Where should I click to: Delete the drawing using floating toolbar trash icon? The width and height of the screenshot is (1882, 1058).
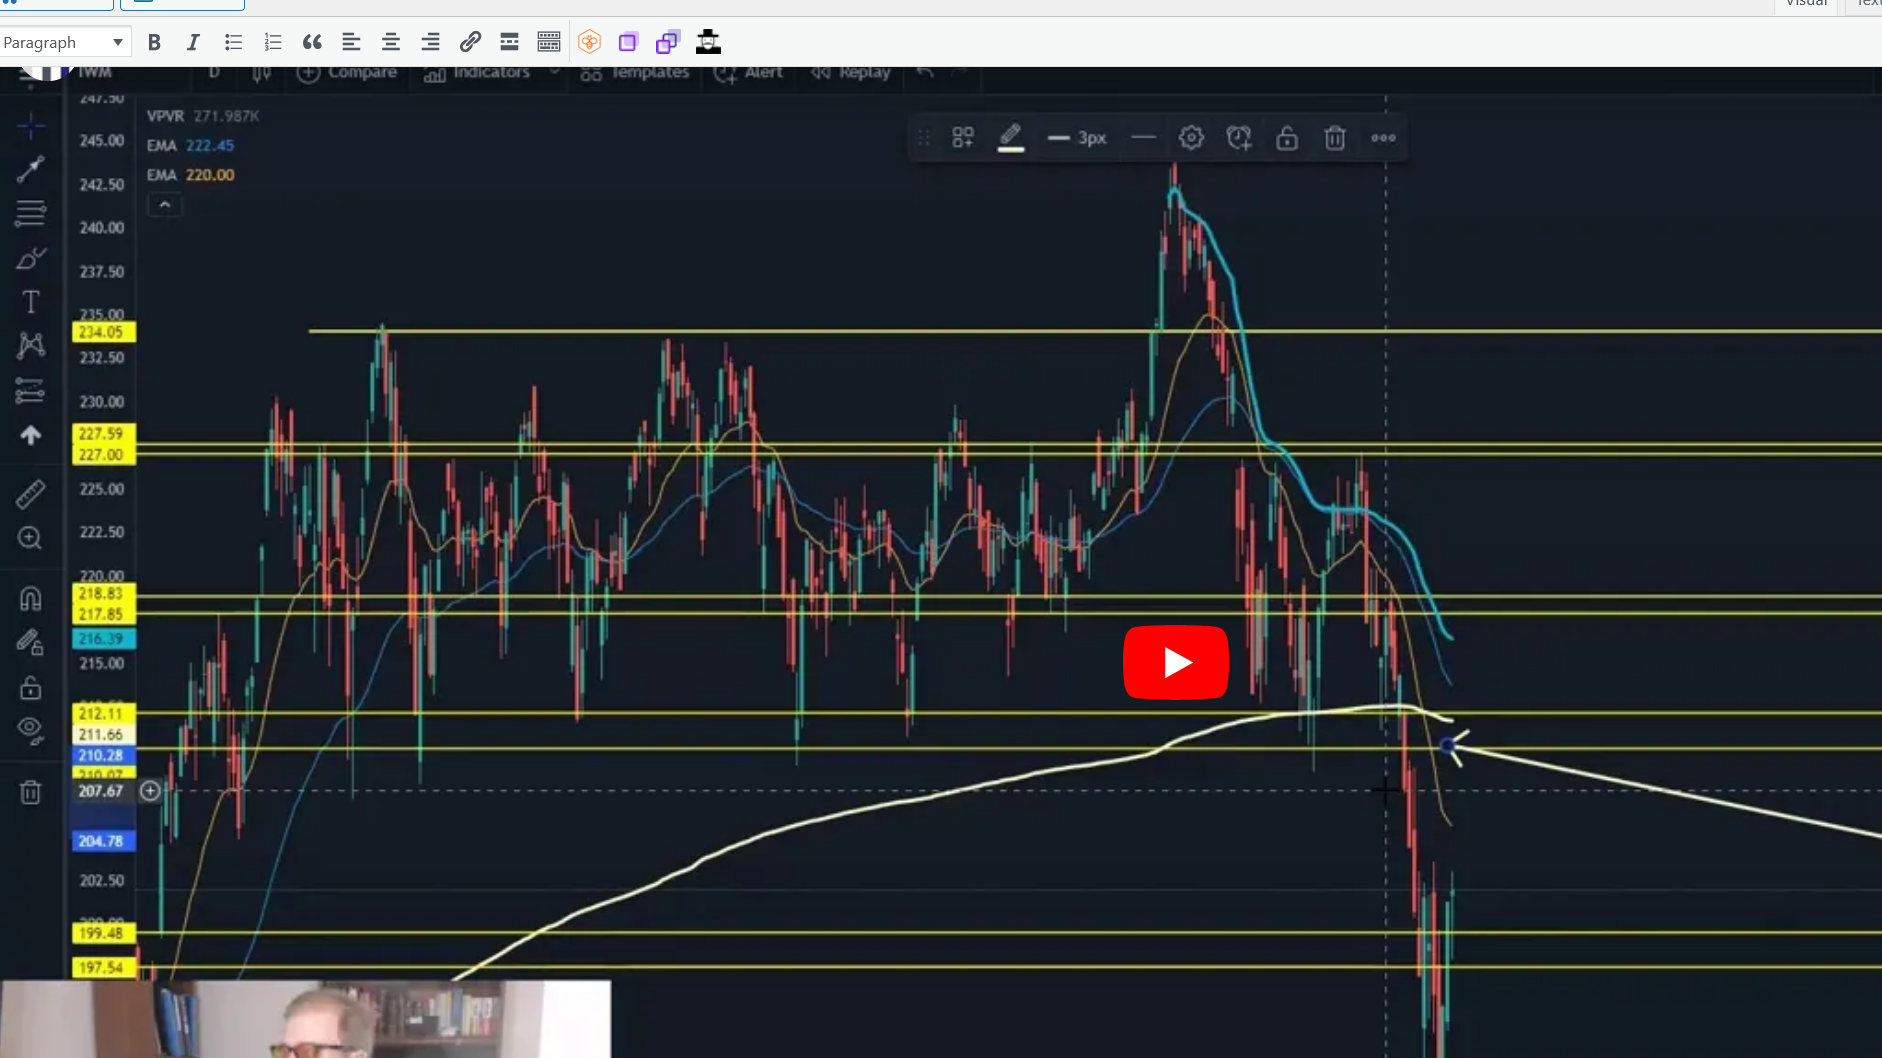click(x=1334, y=137)
